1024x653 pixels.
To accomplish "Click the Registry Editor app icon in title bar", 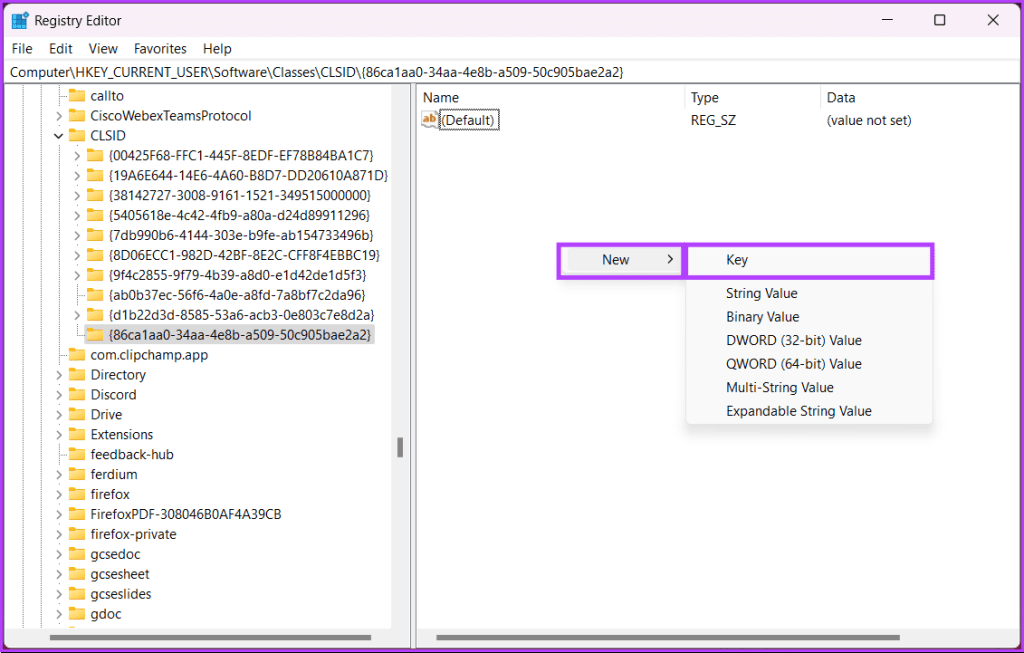I will 20,21.
